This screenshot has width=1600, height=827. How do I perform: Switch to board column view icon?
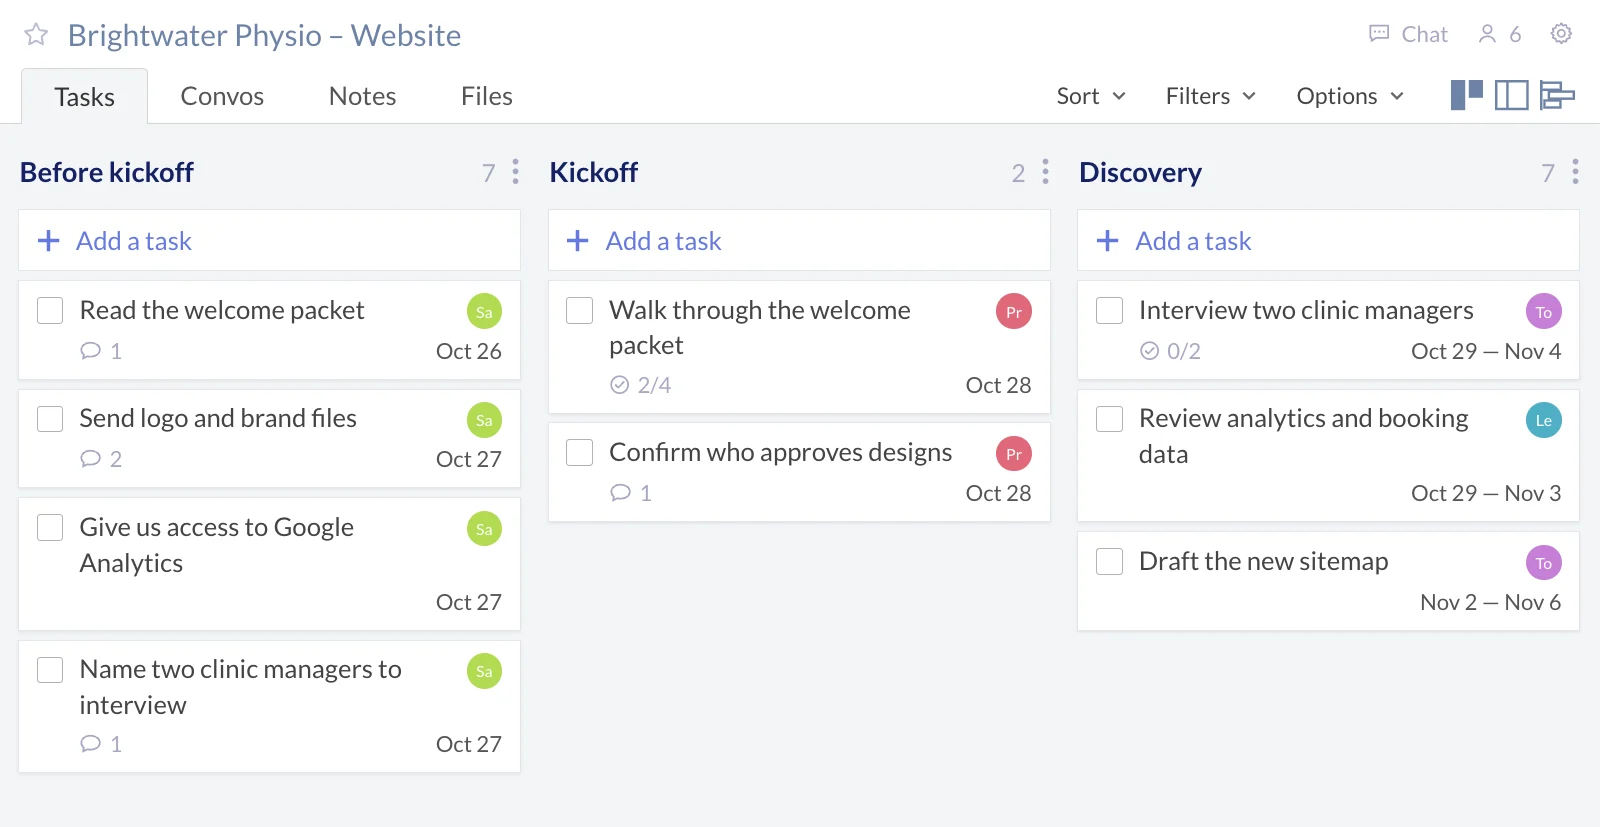coord(1467,95)
